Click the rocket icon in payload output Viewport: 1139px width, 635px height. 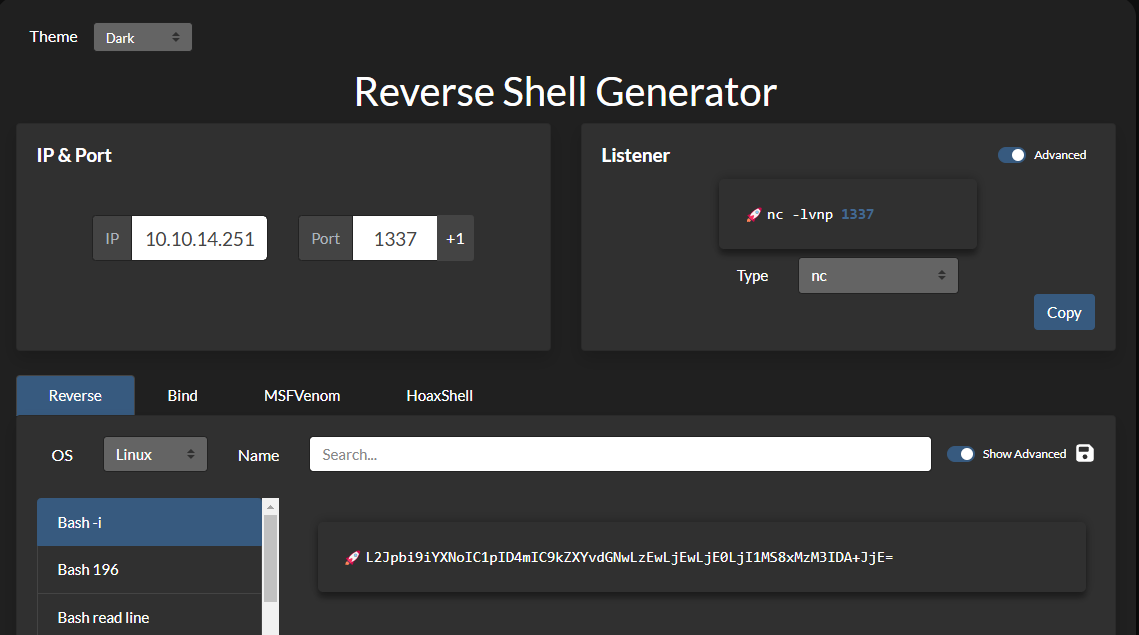[x=352, y=557]
